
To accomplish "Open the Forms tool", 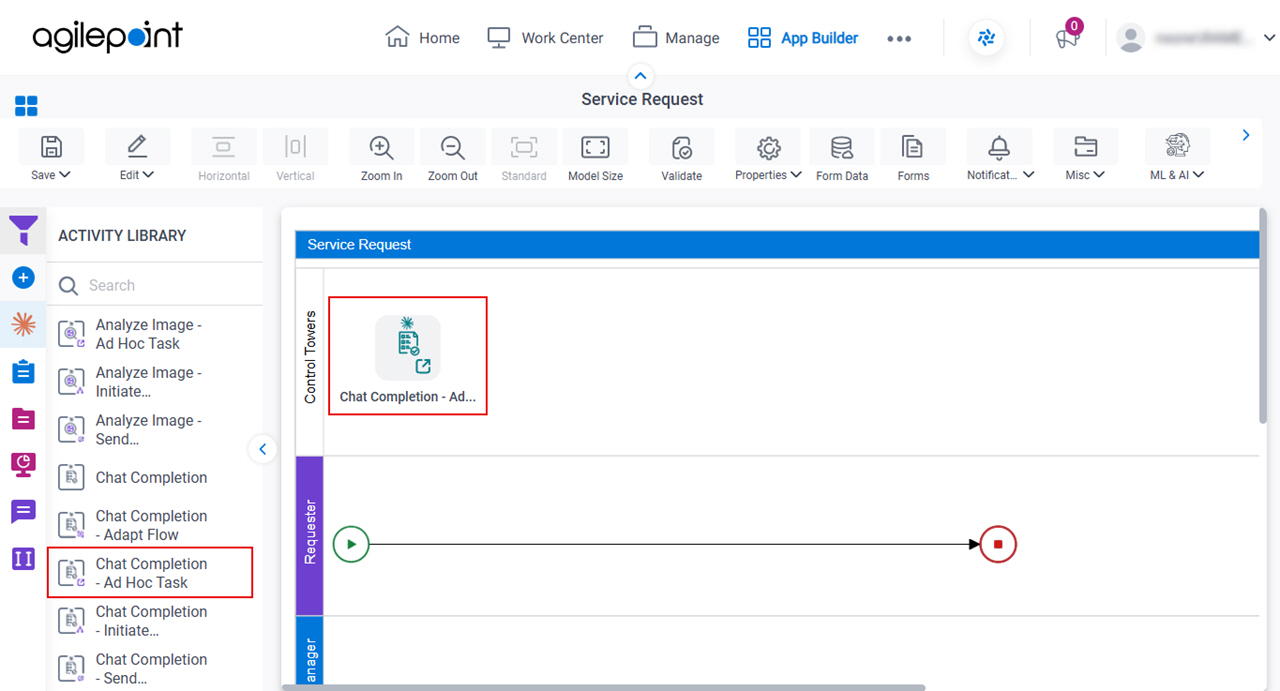I will tap(913, 156).
